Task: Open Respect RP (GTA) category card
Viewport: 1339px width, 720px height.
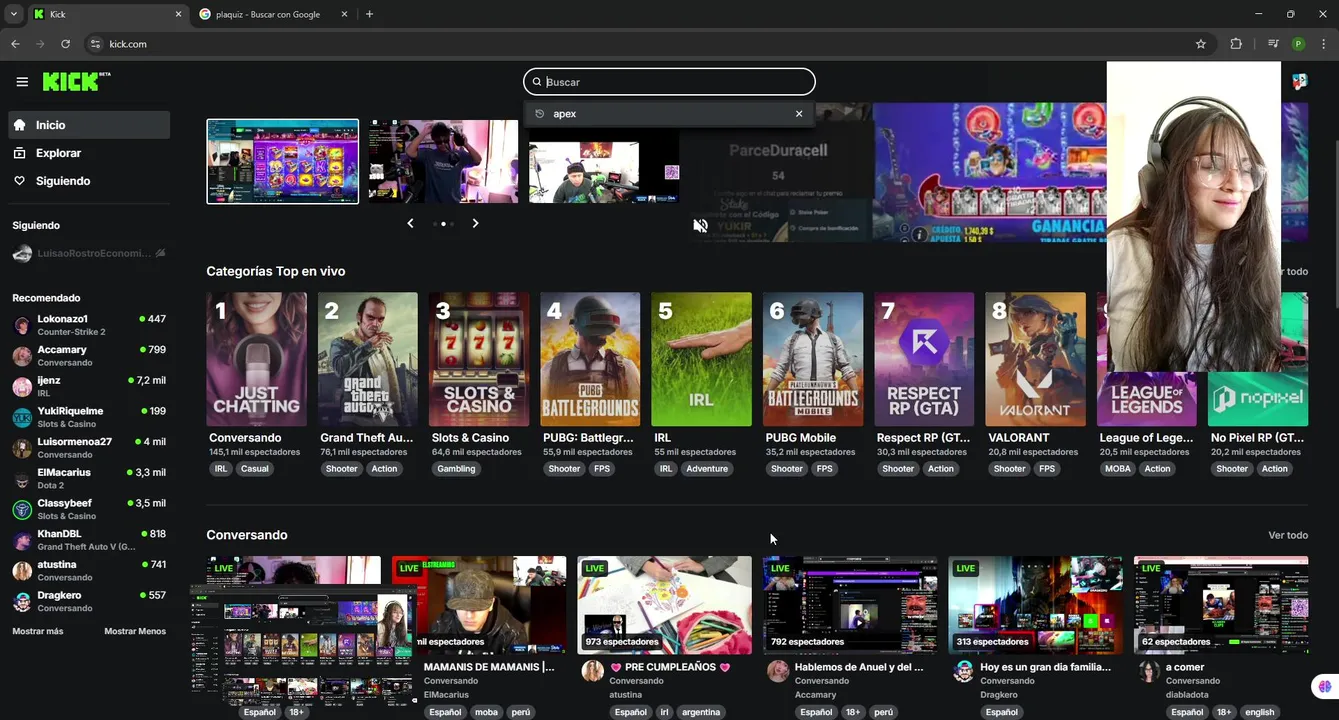Action: click(x=924, y=360)
